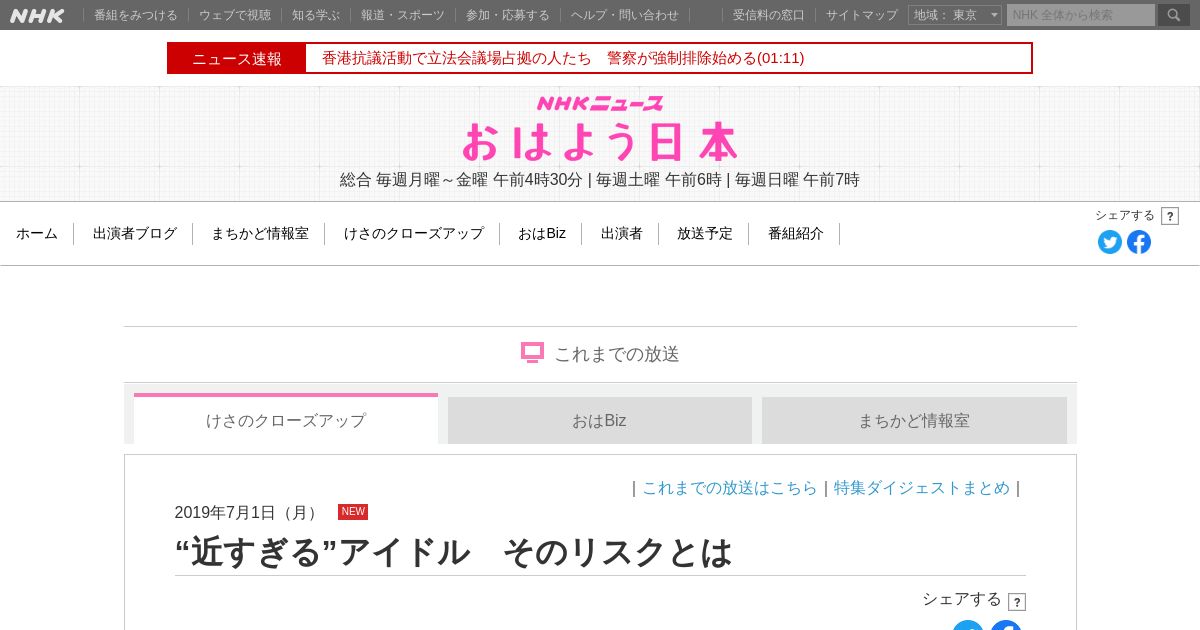This screenshot has width=1200, height=630.
Task: Switch to the まちかど情報室 tab
Action: coord(914,420)
